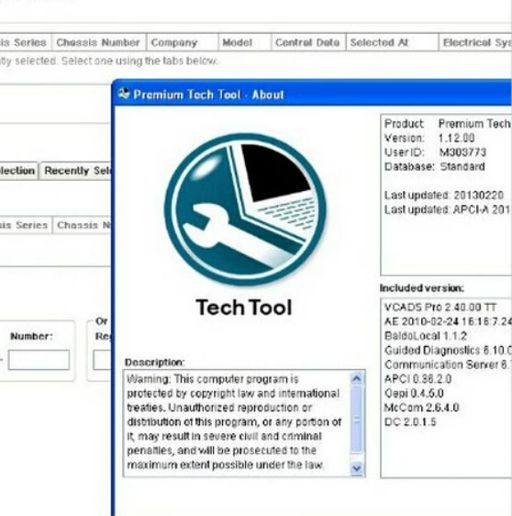Open the Selection tab beside Recently Selected

click(x=18, y=171)
